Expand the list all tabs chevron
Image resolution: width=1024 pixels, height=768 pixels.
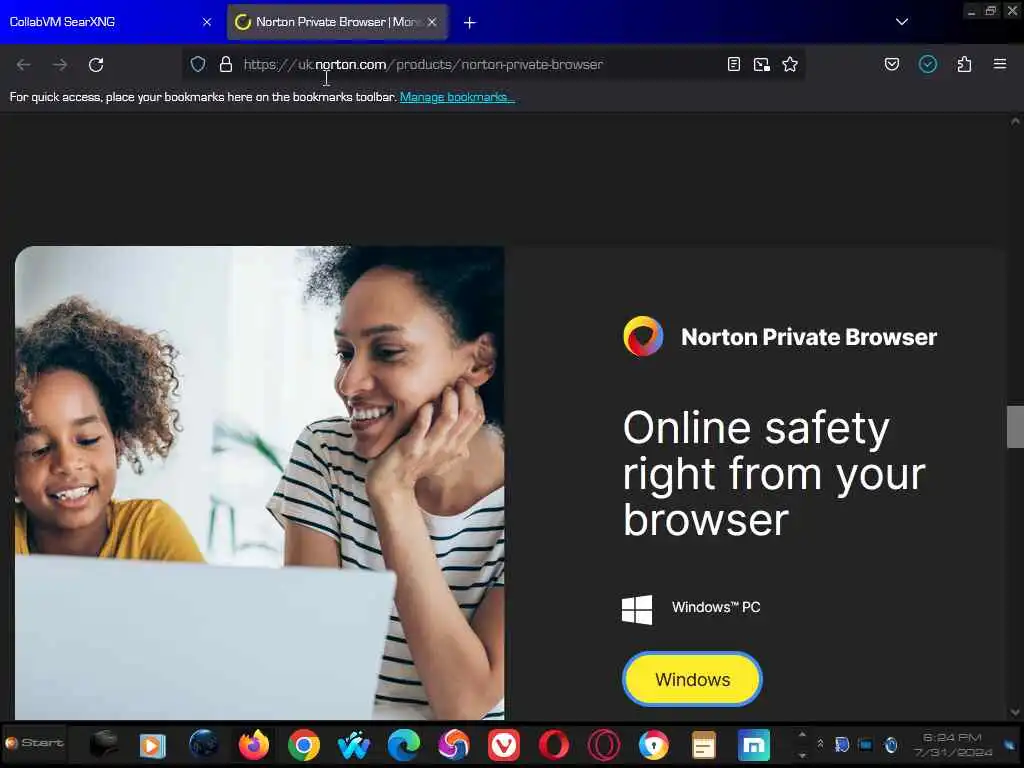pyautogui.click(x=902, y=22)
